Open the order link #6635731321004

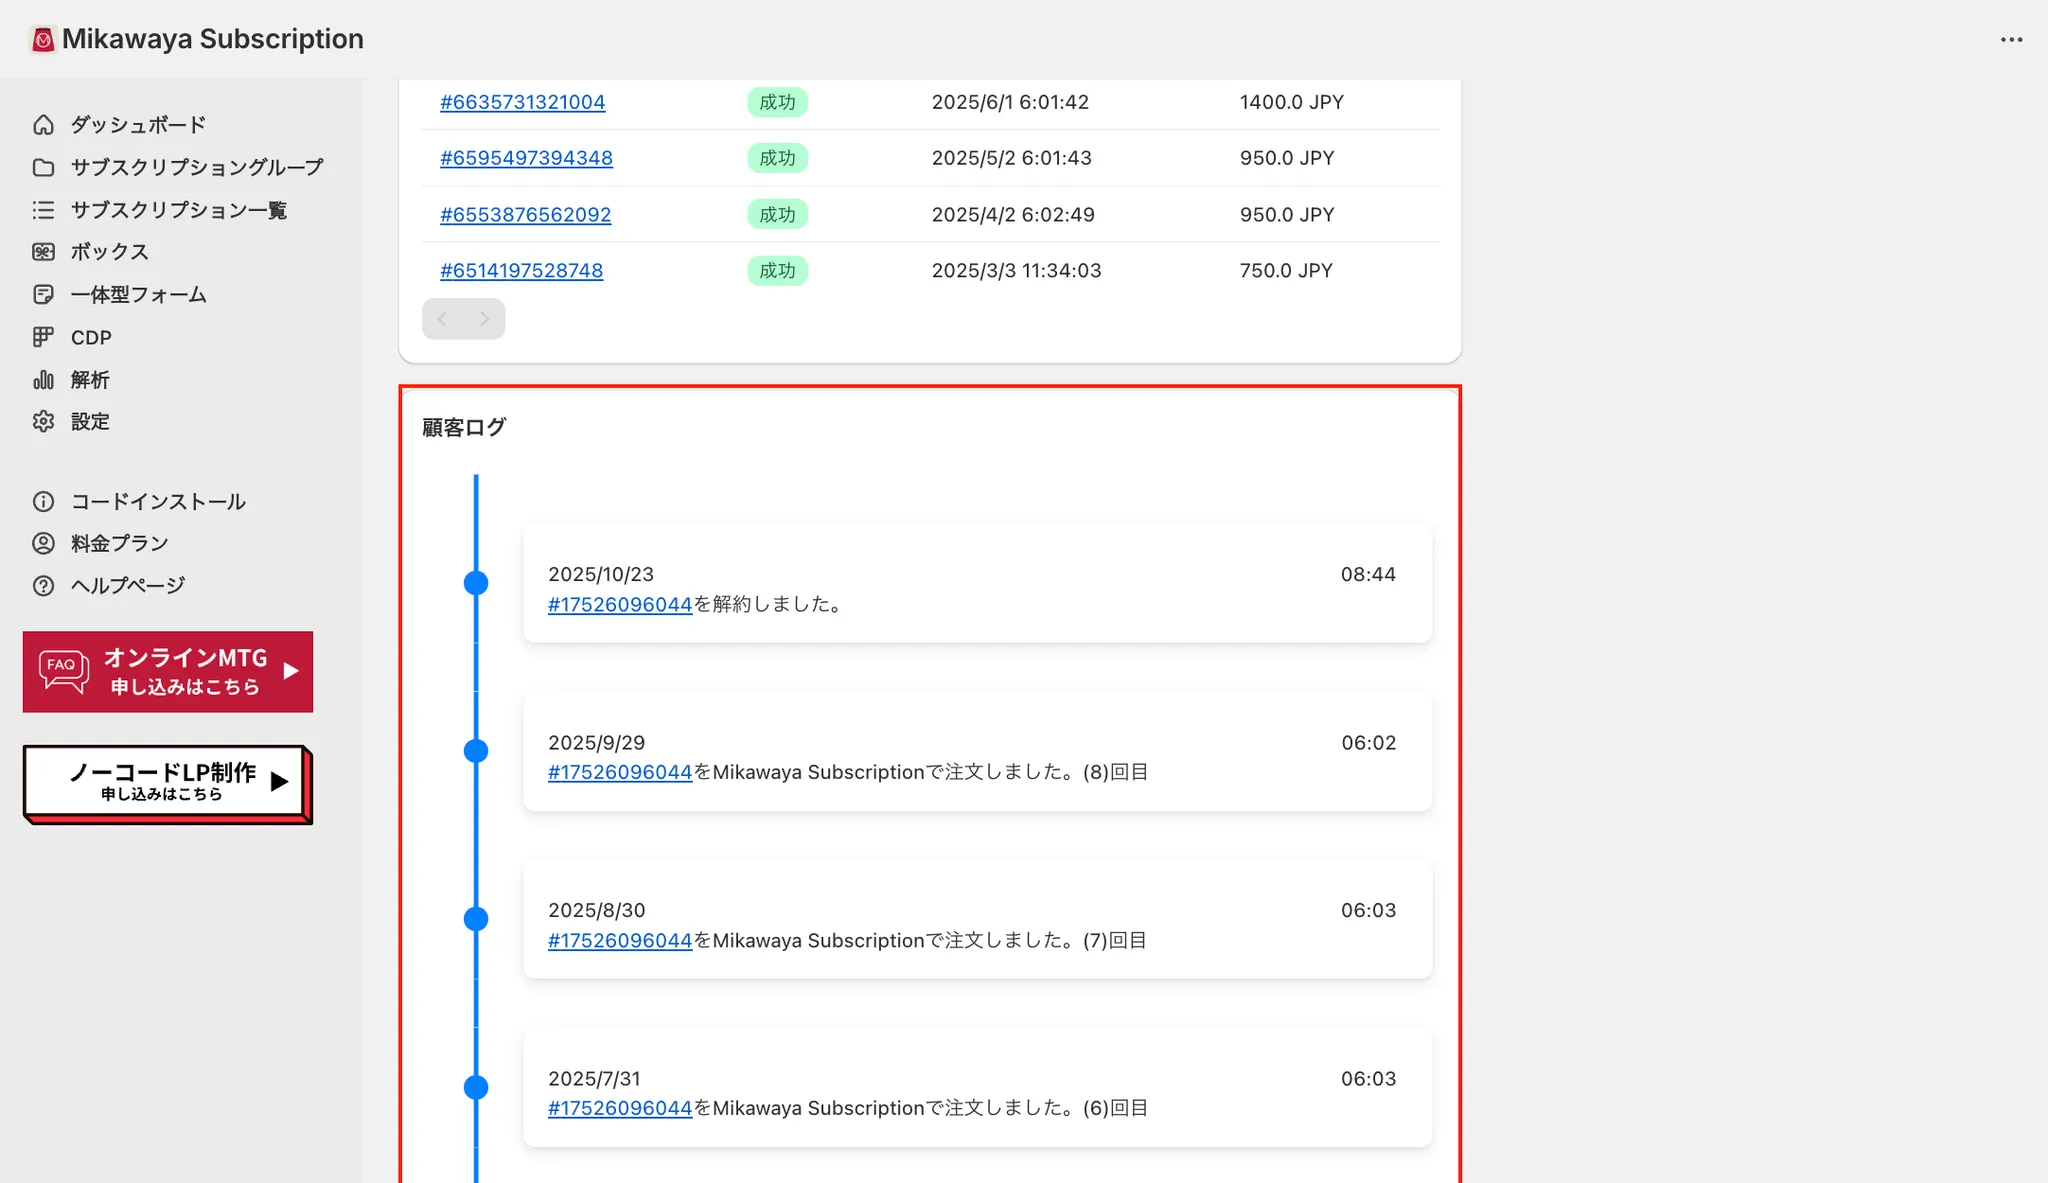click(522, 102)
